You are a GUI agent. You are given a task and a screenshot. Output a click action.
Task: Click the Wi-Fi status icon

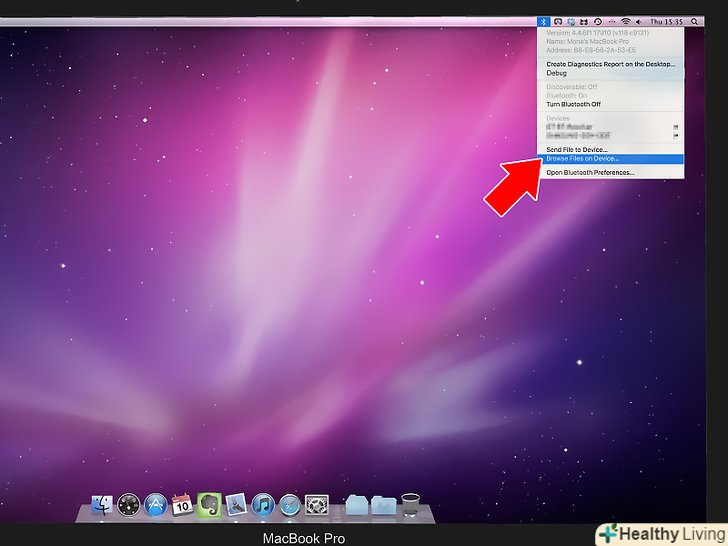click(x=626, y=21)
